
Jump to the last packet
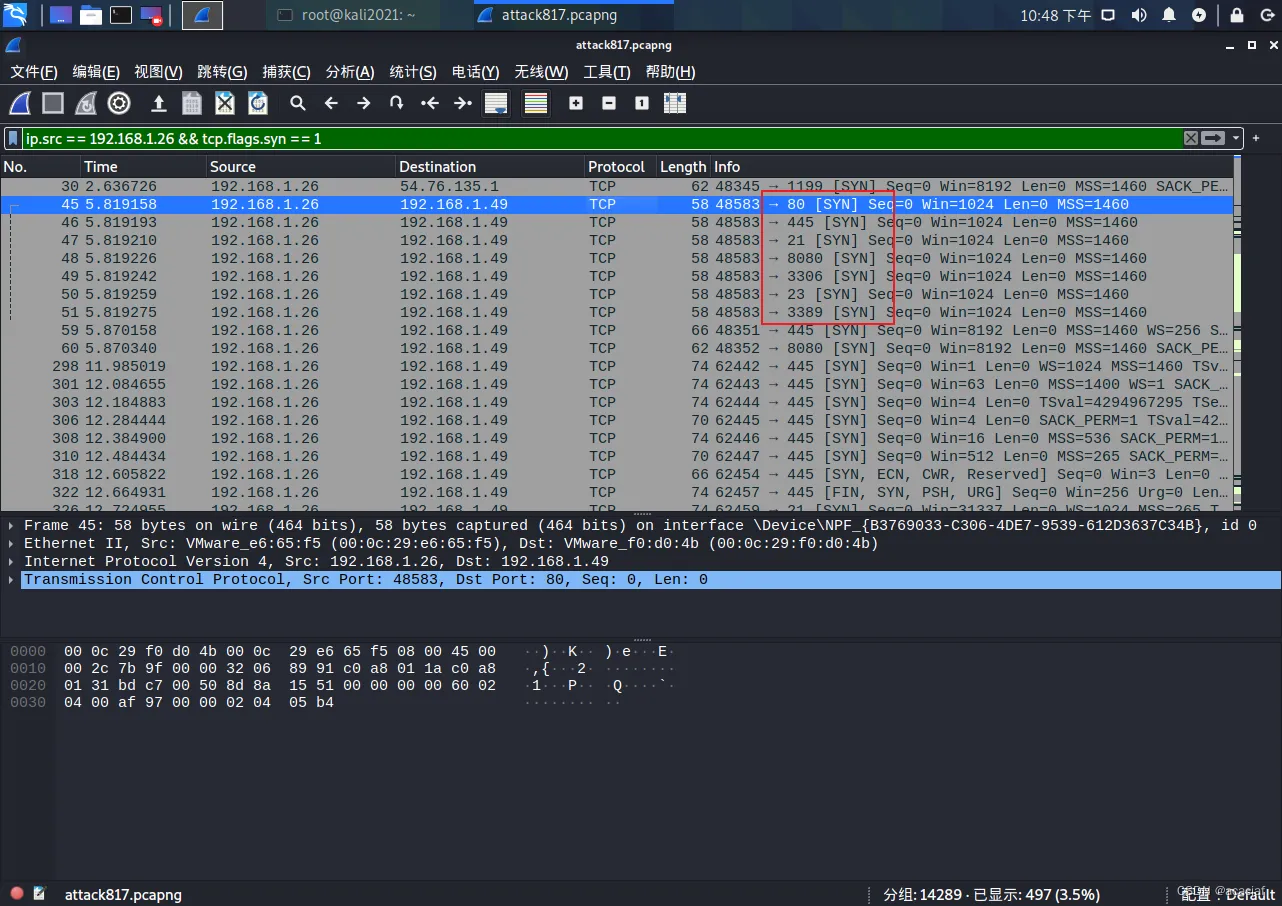463,103
